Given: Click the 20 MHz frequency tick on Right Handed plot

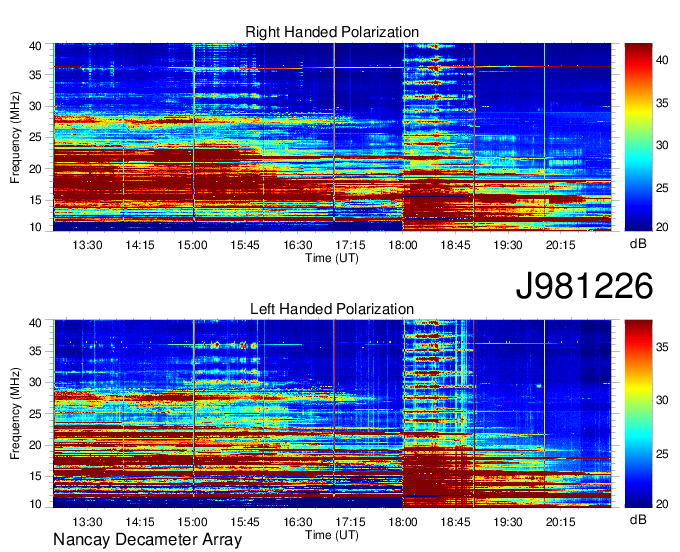Looking at the screenshot, I should tap(35, 169).
